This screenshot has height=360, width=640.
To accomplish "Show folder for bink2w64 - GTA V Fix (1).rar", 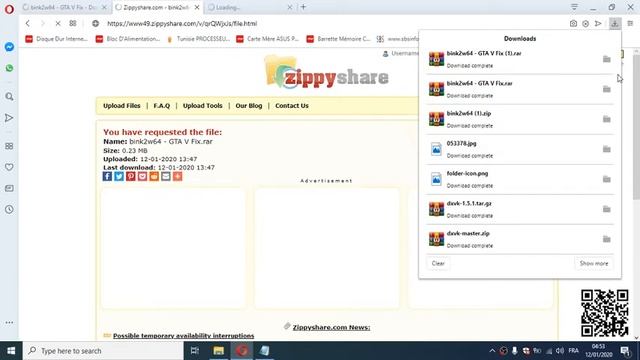I will [607, 59].
